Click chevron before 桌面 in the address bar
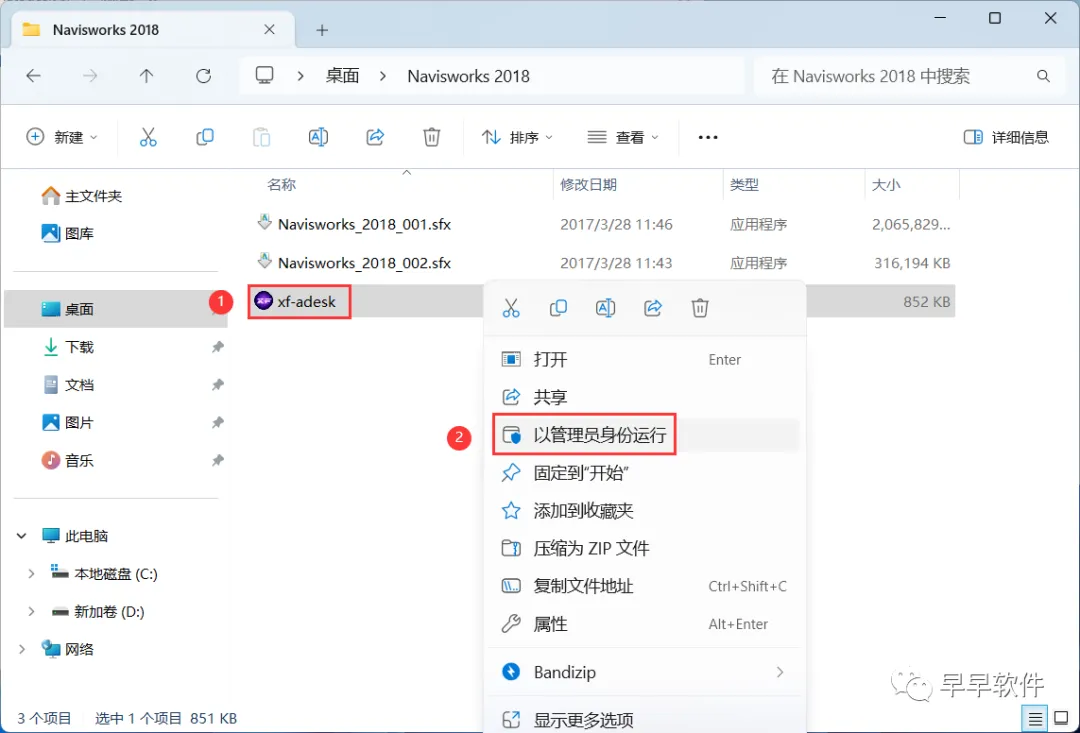Screen dimensions: 1080x733 [300, 76]
